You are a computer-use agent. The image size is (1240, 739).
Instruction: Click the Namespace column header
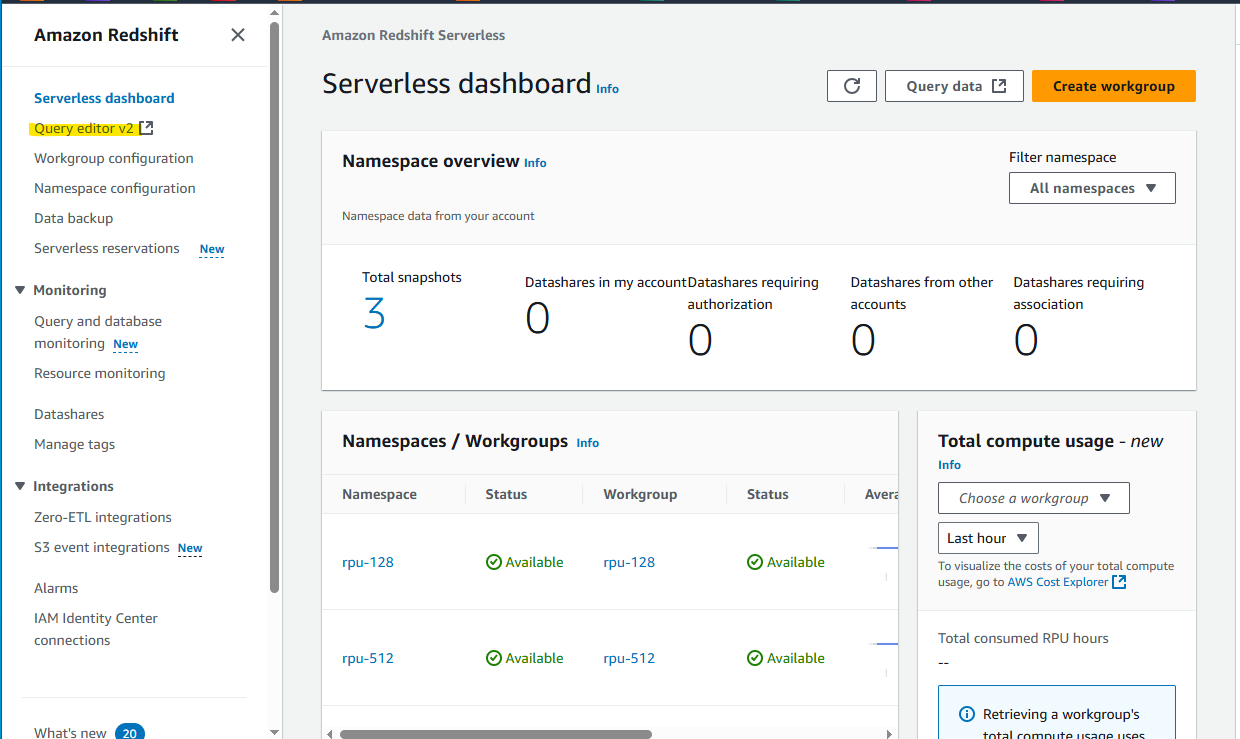(379, 494)
